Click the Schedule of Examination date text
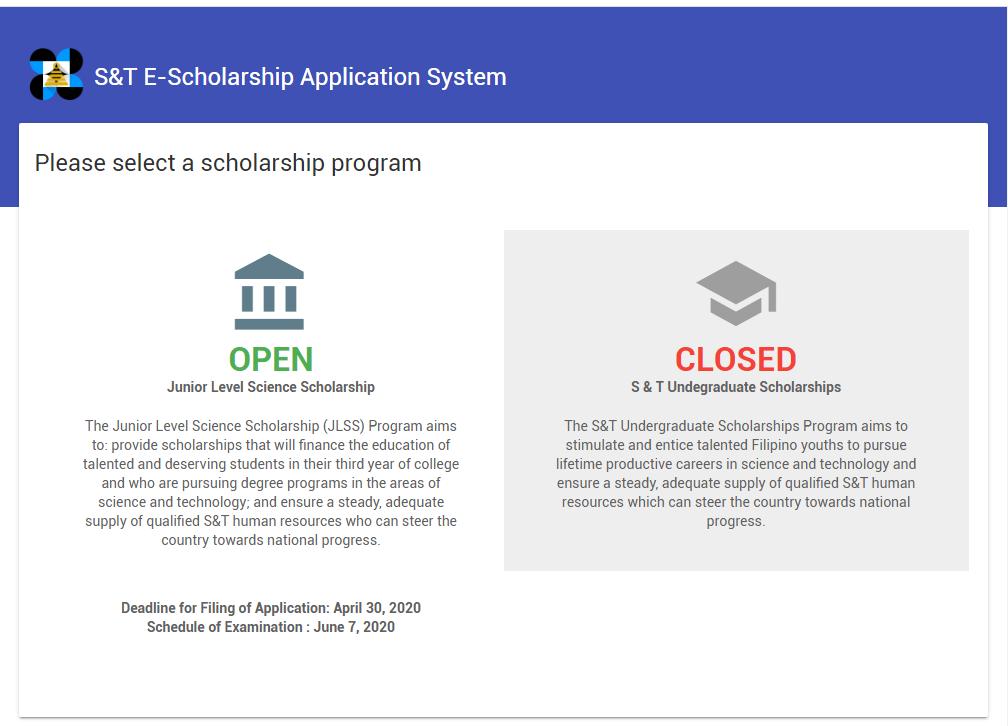The width and height of the screenshot is (1008, 726). point(270,627)
